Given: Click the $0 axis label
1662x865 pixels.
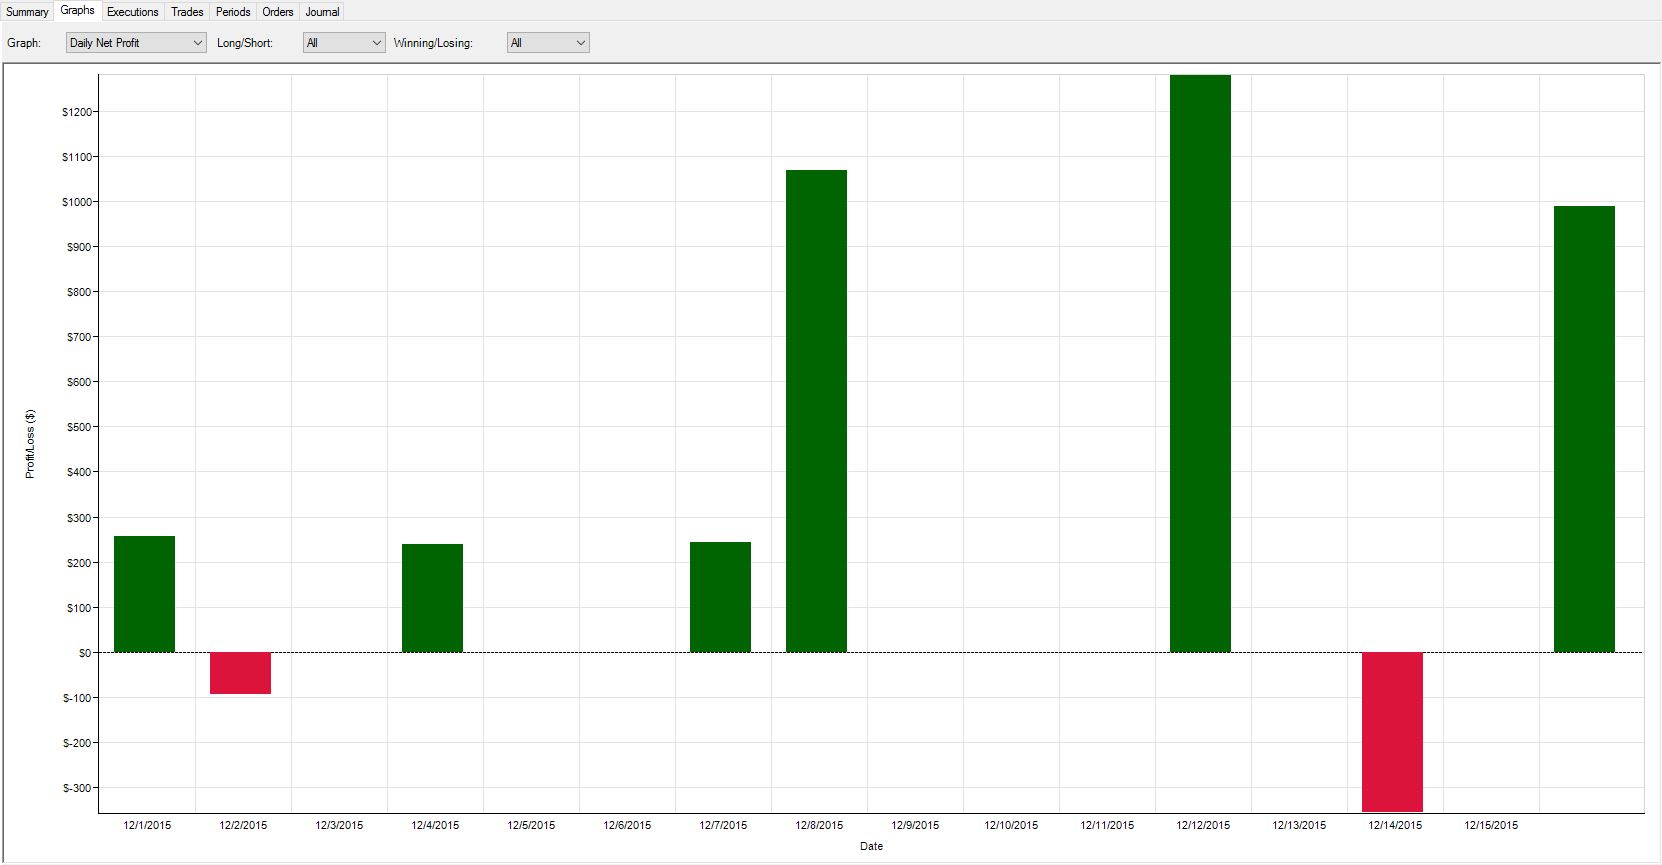Looking at the screenshot, I should click(85, 653).
